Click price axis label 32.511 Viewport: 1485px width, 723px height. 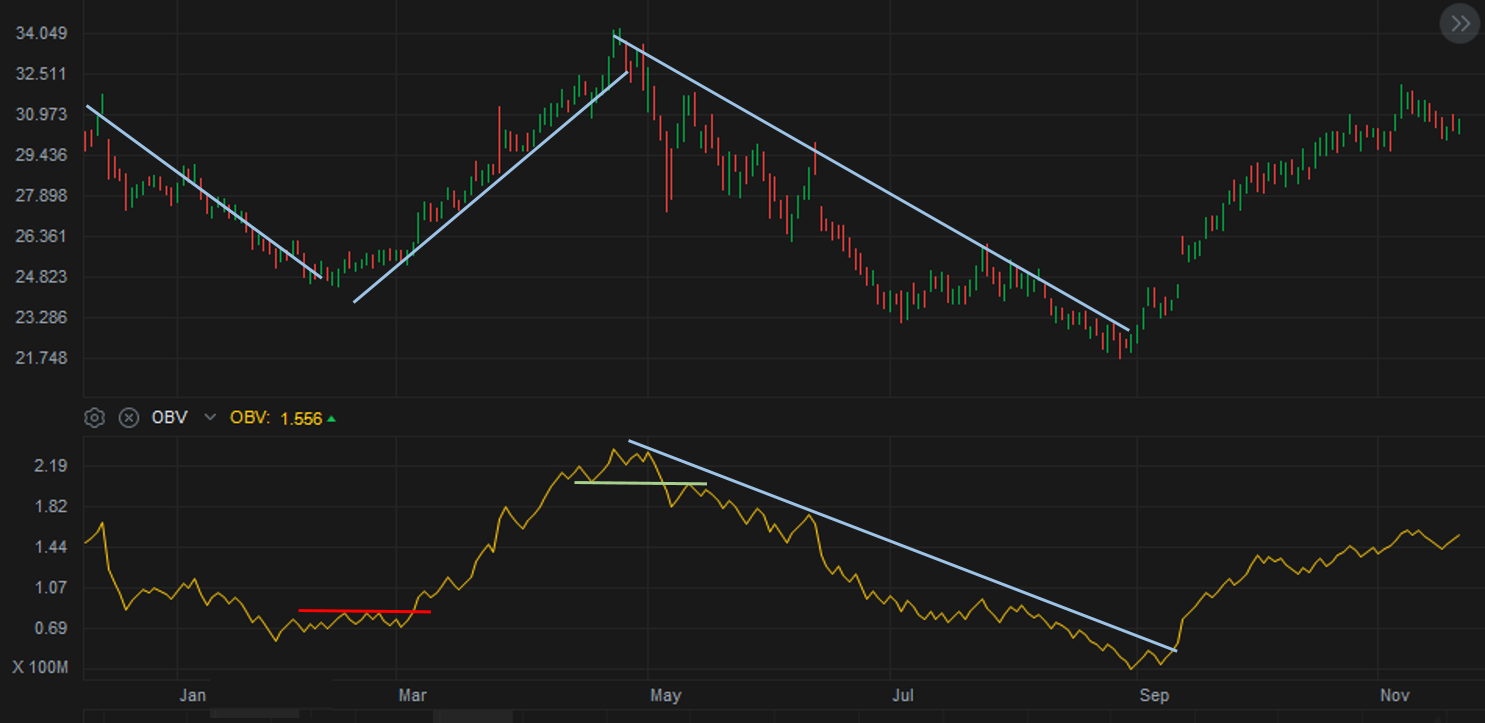41,74
